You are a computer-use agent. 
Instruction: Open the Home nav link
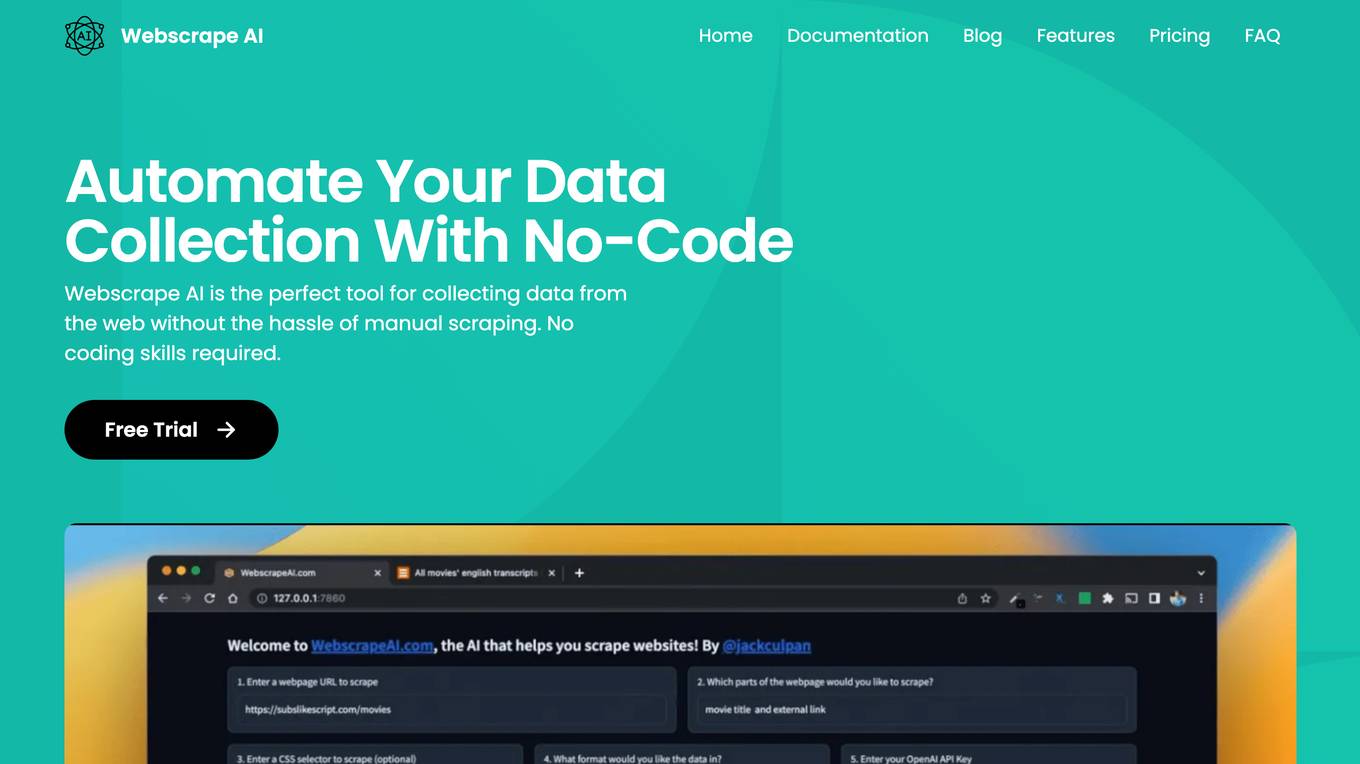(x=725, y=36)
